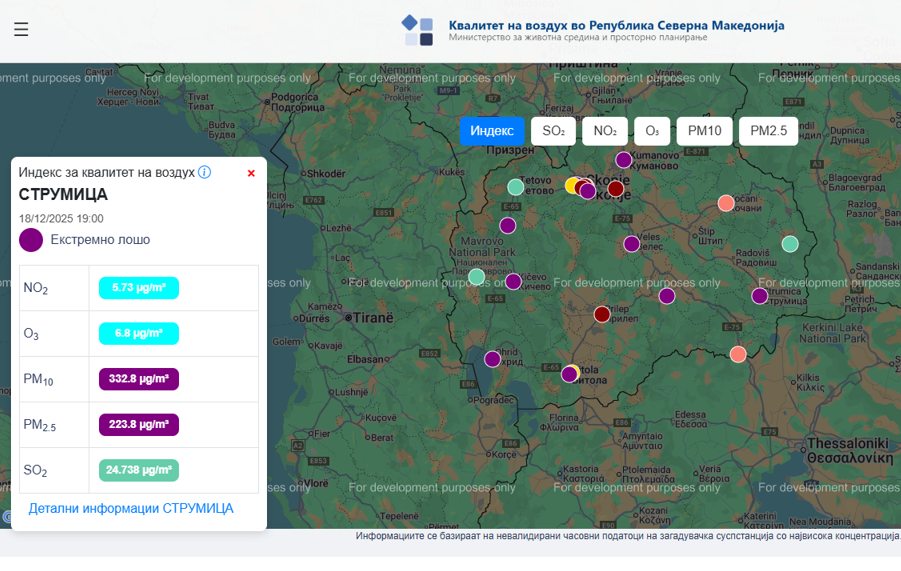Screen dimensions: 901x571
Task: Select the salmon marker south of Strumica
Action: coord(738,354)
